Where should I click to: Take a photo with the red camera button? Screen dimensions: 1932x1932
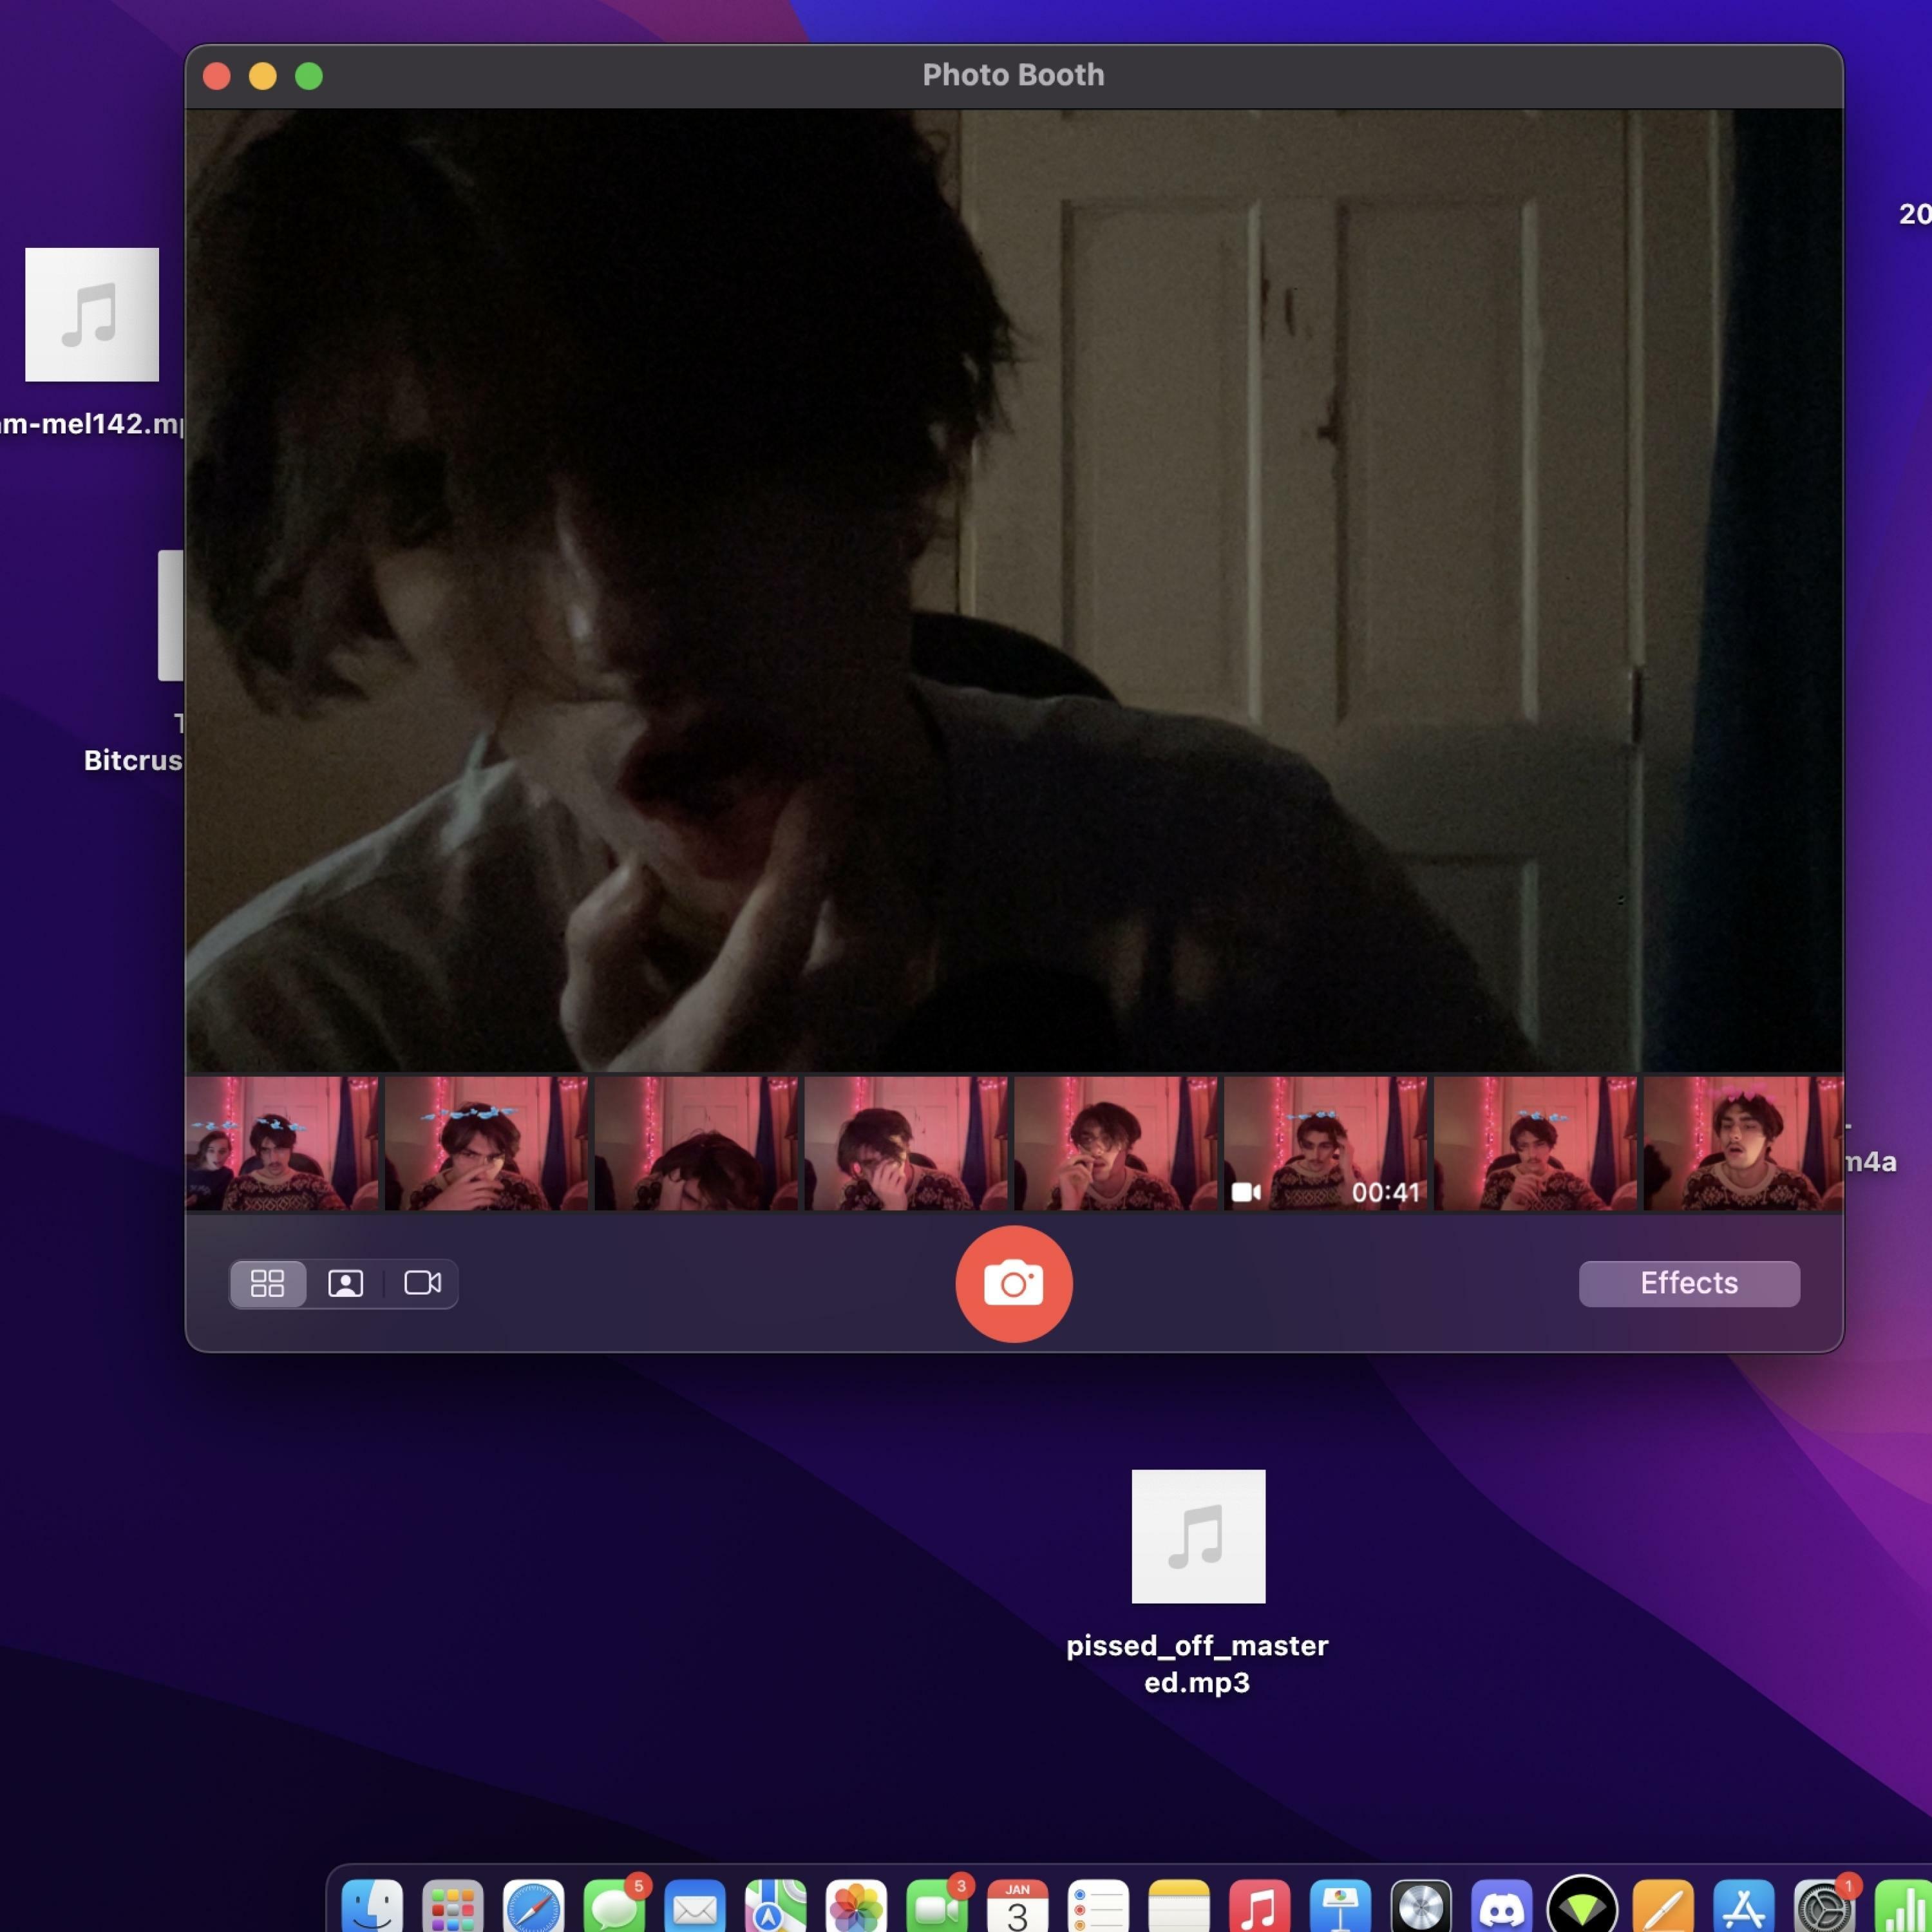click(x=1013, y=1283)
